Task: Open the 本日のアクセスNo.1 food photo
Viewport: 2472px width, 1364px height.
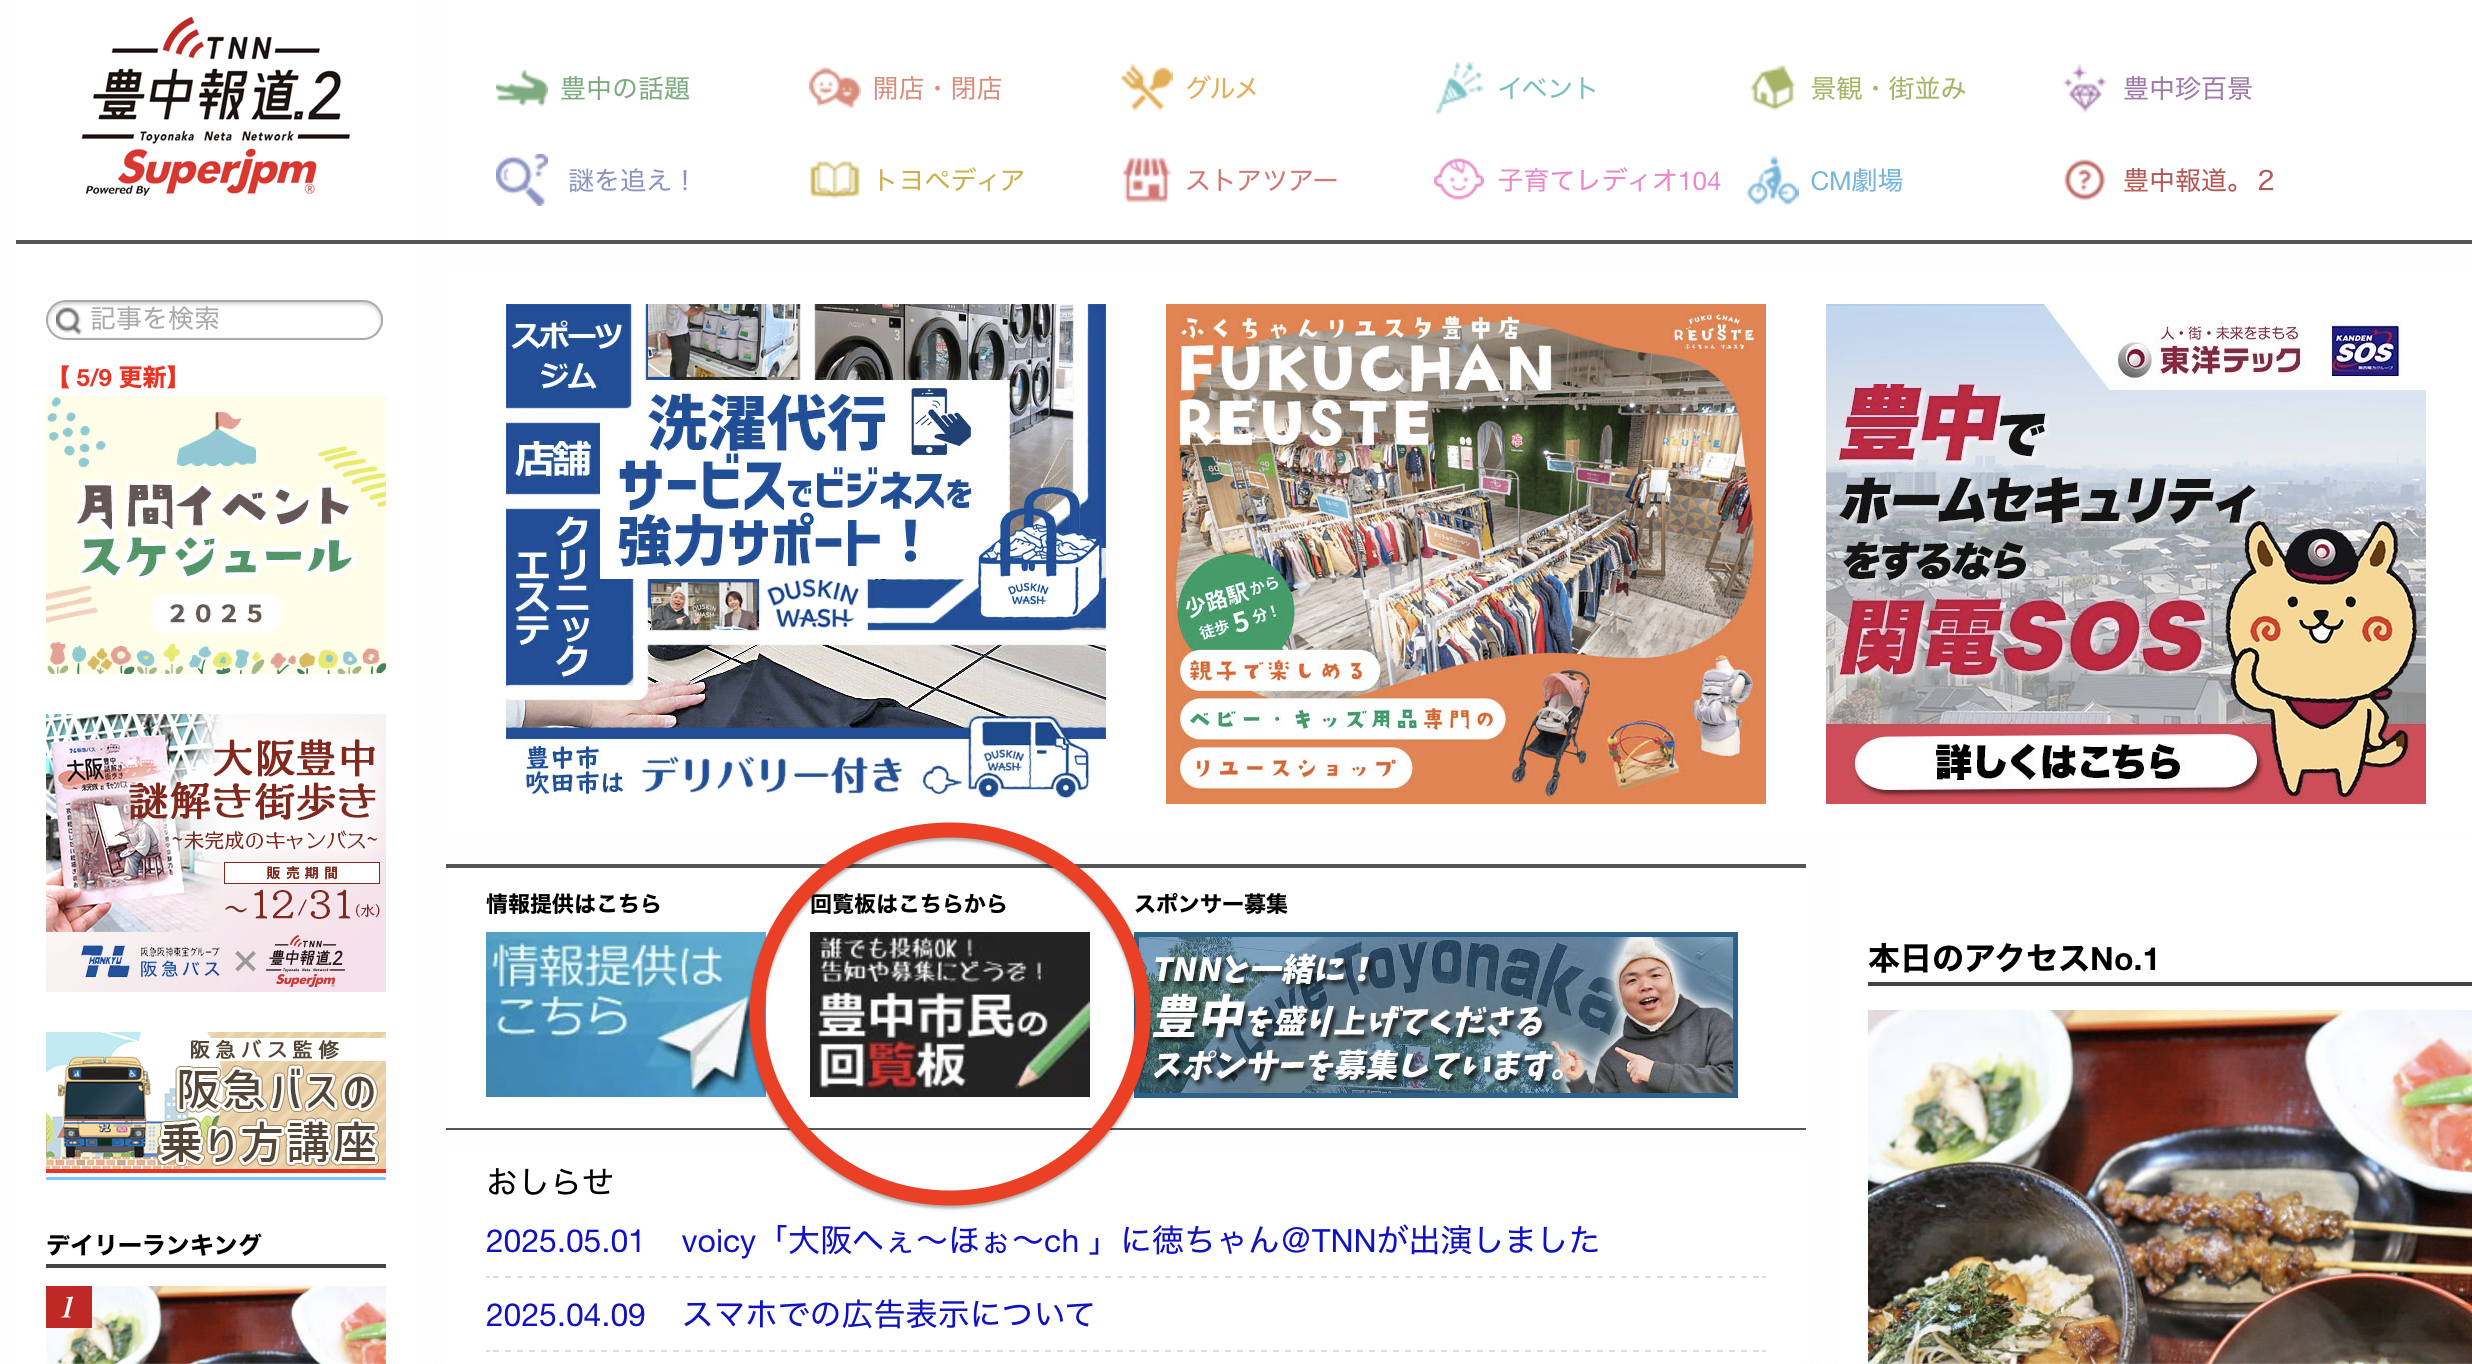Action: [2170, 1187]
